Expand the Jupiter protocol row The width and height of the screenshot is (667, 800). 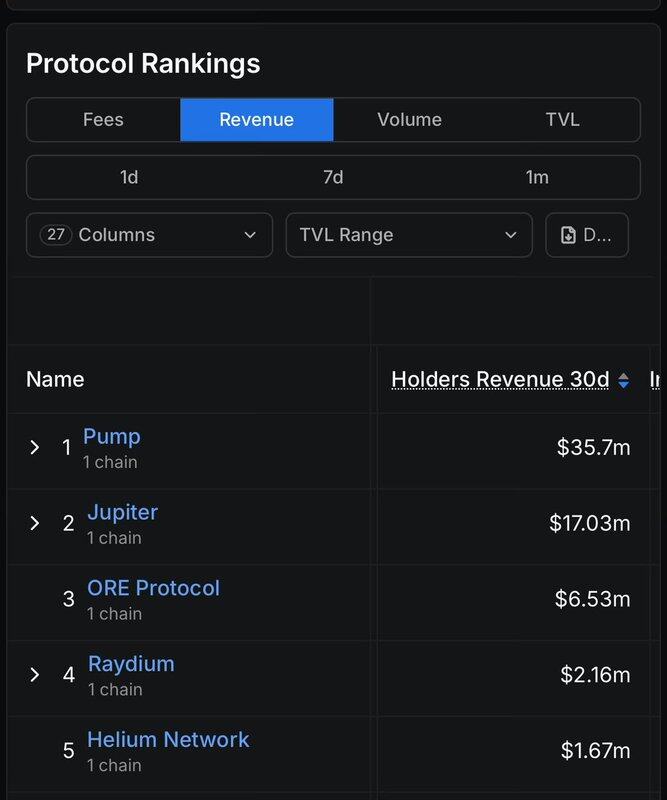tap(35, 523)
